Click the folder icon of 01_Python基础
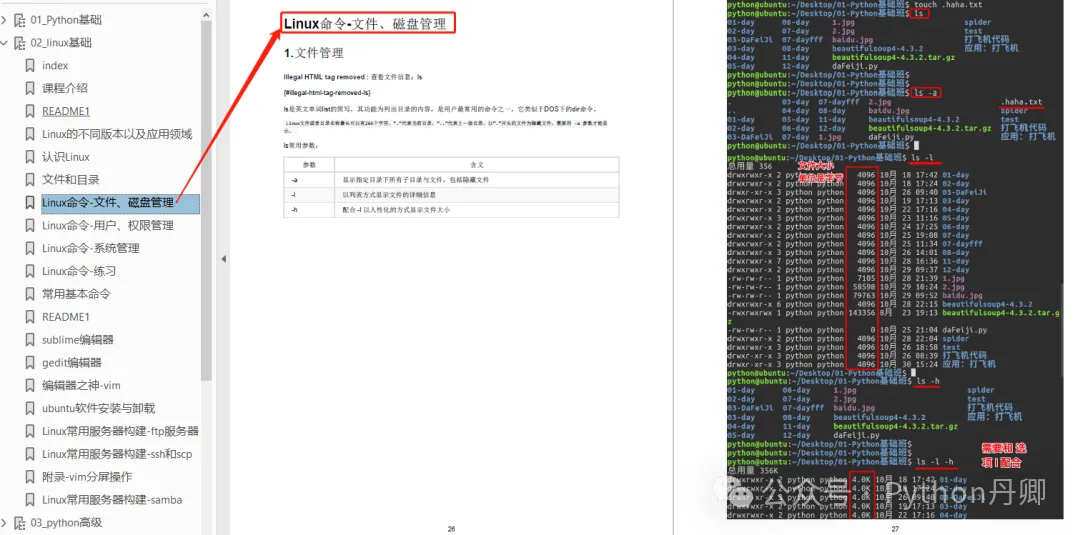Screen dimensions: 1080x535 coord(19,20)
